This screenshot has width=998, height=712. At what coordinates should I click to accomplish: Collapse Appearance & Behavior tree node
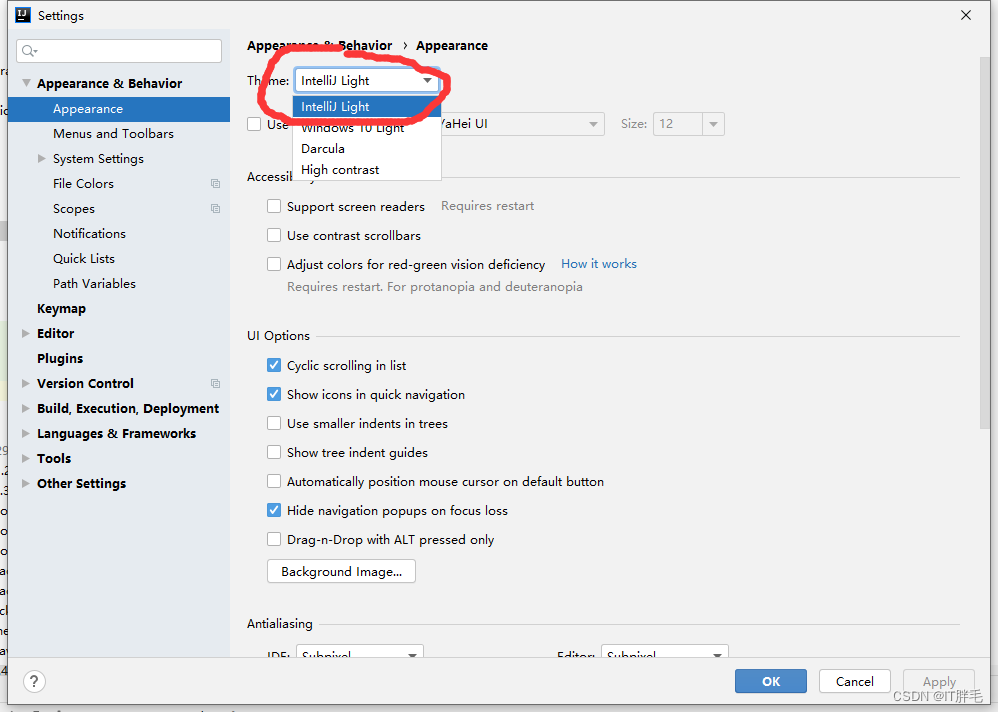pos(26,83)
